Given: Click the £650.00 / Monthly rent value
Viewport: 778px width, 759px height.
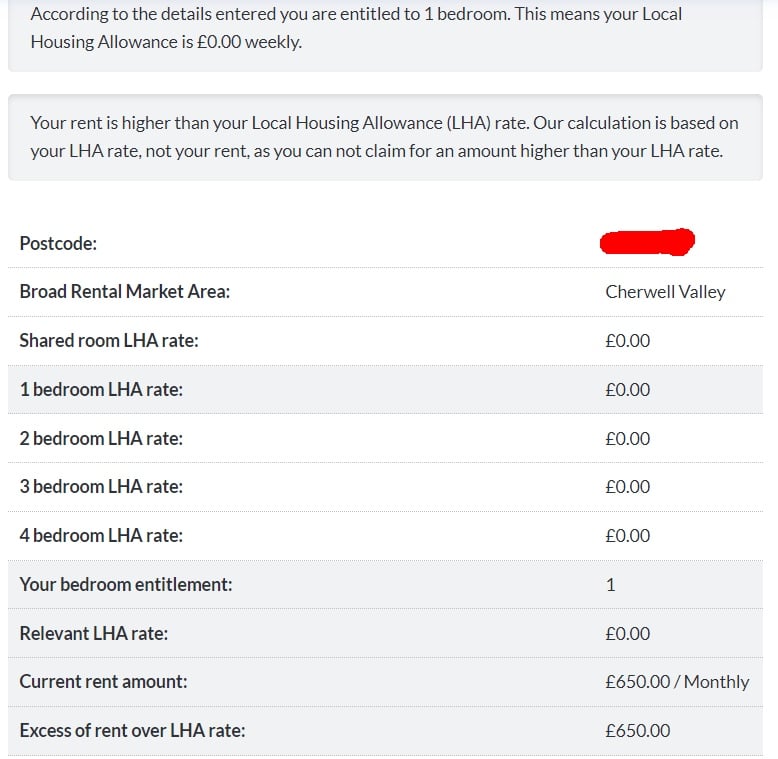Looking at the screenshot, I should 677,682.
